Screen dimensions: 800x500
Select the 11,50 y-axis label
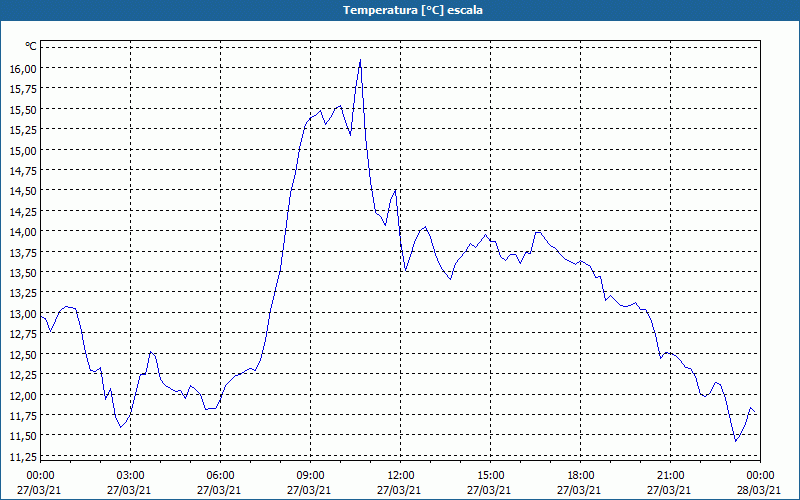[23, 436]
